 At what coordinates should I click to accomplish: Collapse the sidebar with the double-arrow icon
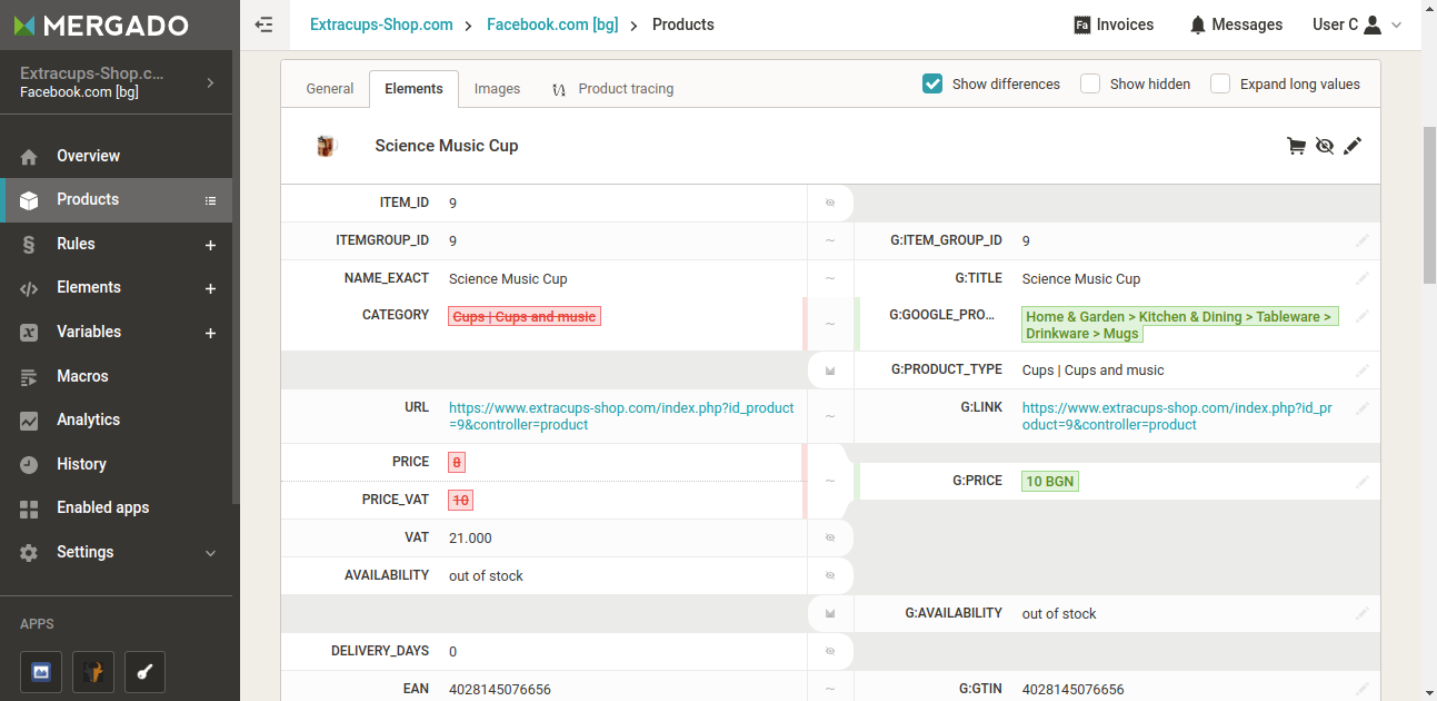[263, 24]
